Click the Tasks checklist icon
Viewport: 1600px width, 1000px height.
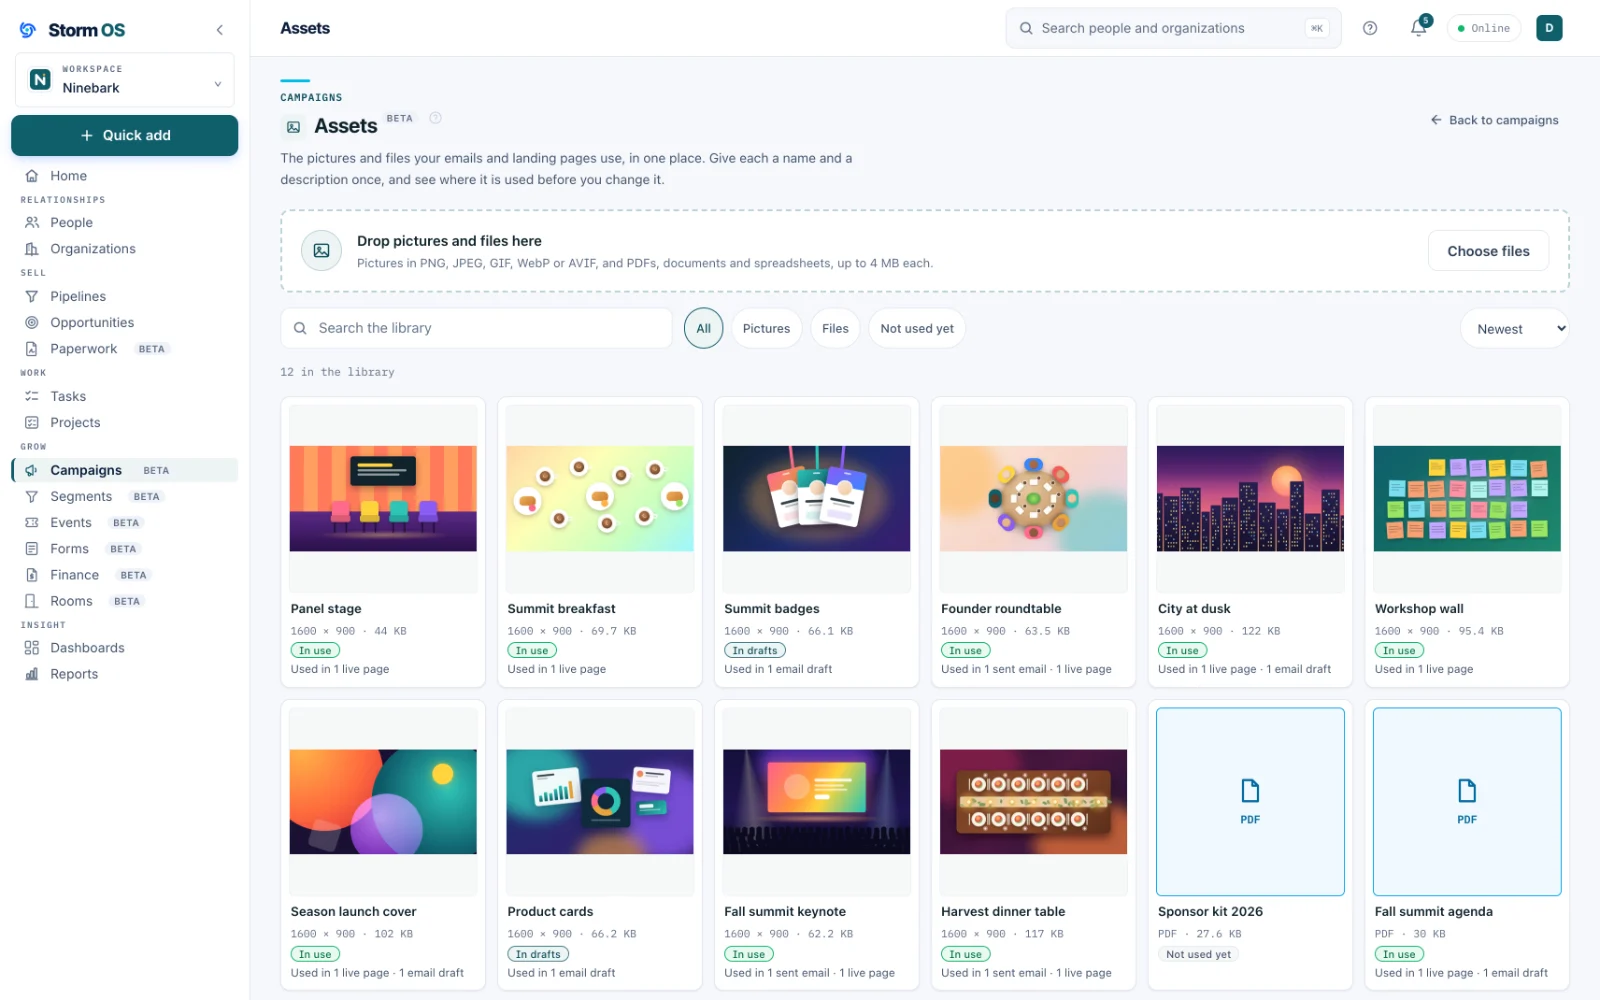[32, 397]
